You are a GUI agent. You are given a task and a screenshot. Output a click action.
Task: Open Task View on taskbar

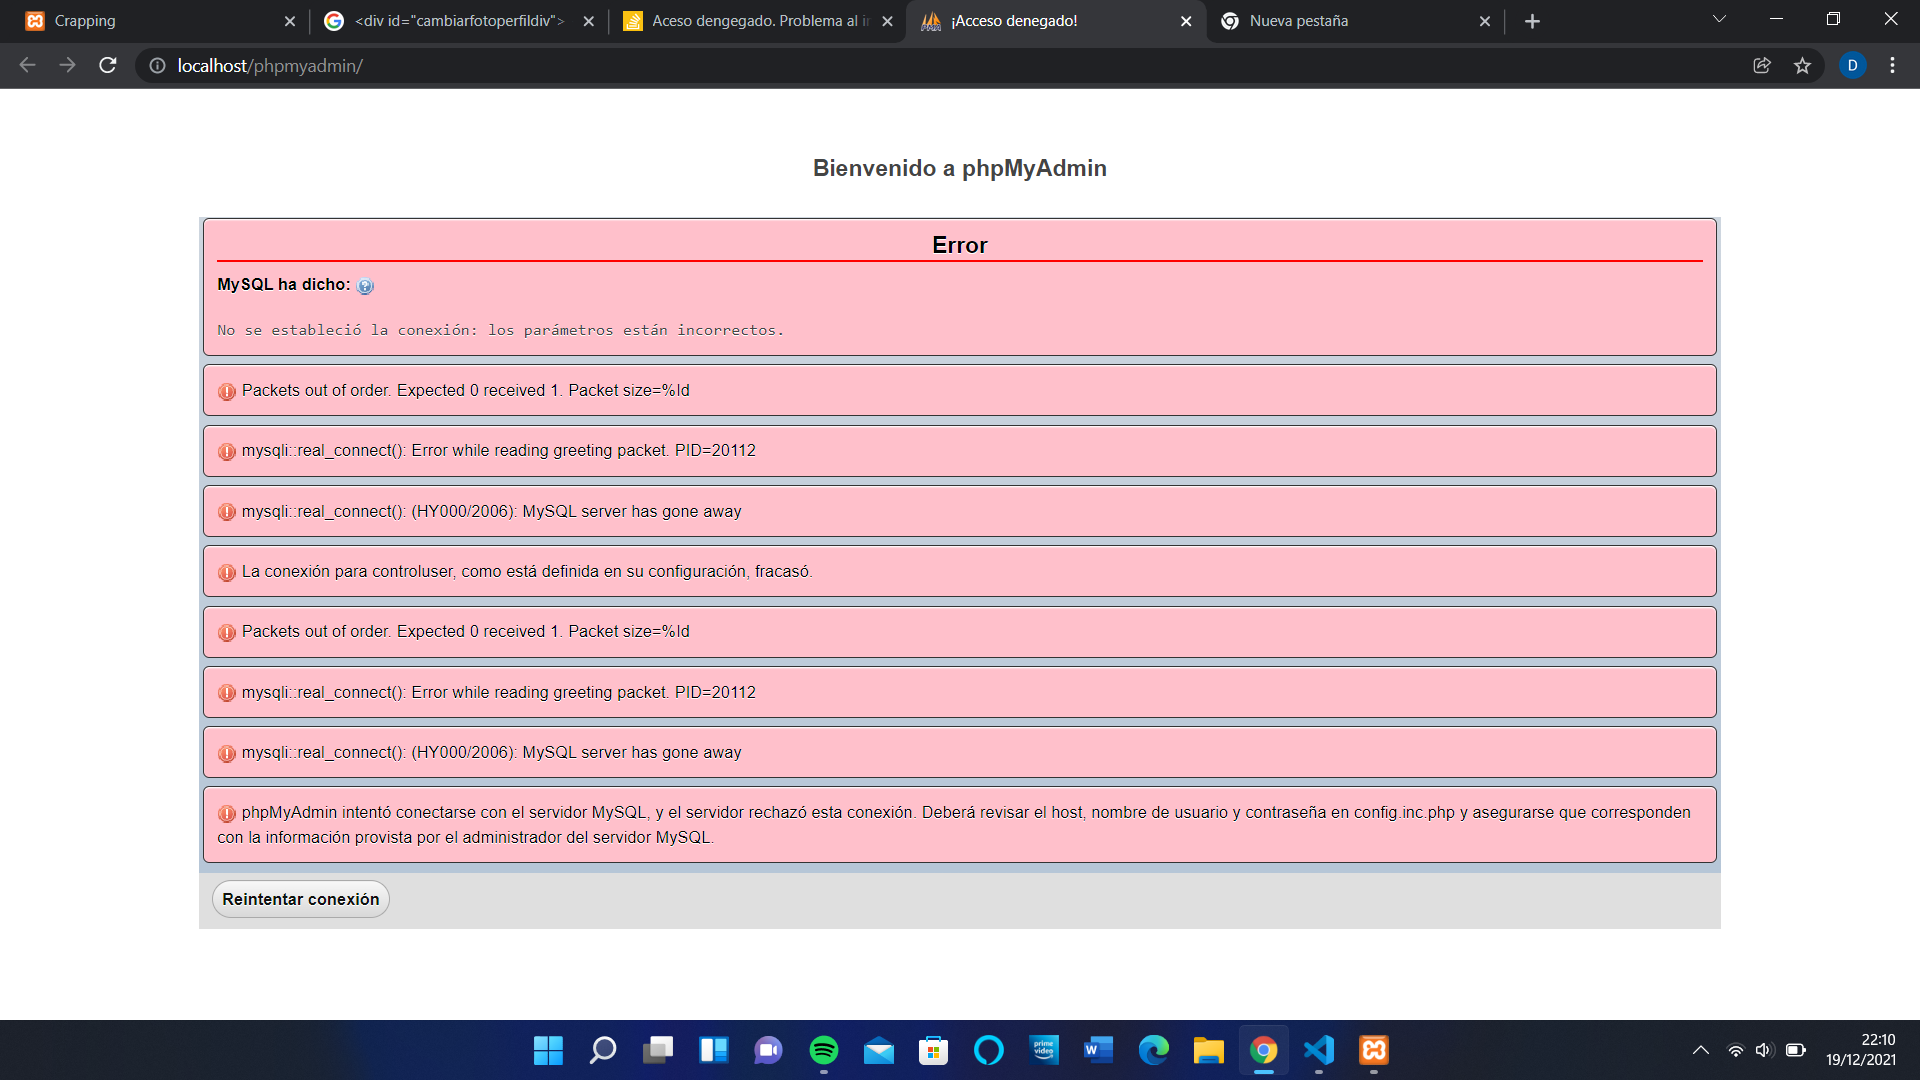tap(658, 1050)
